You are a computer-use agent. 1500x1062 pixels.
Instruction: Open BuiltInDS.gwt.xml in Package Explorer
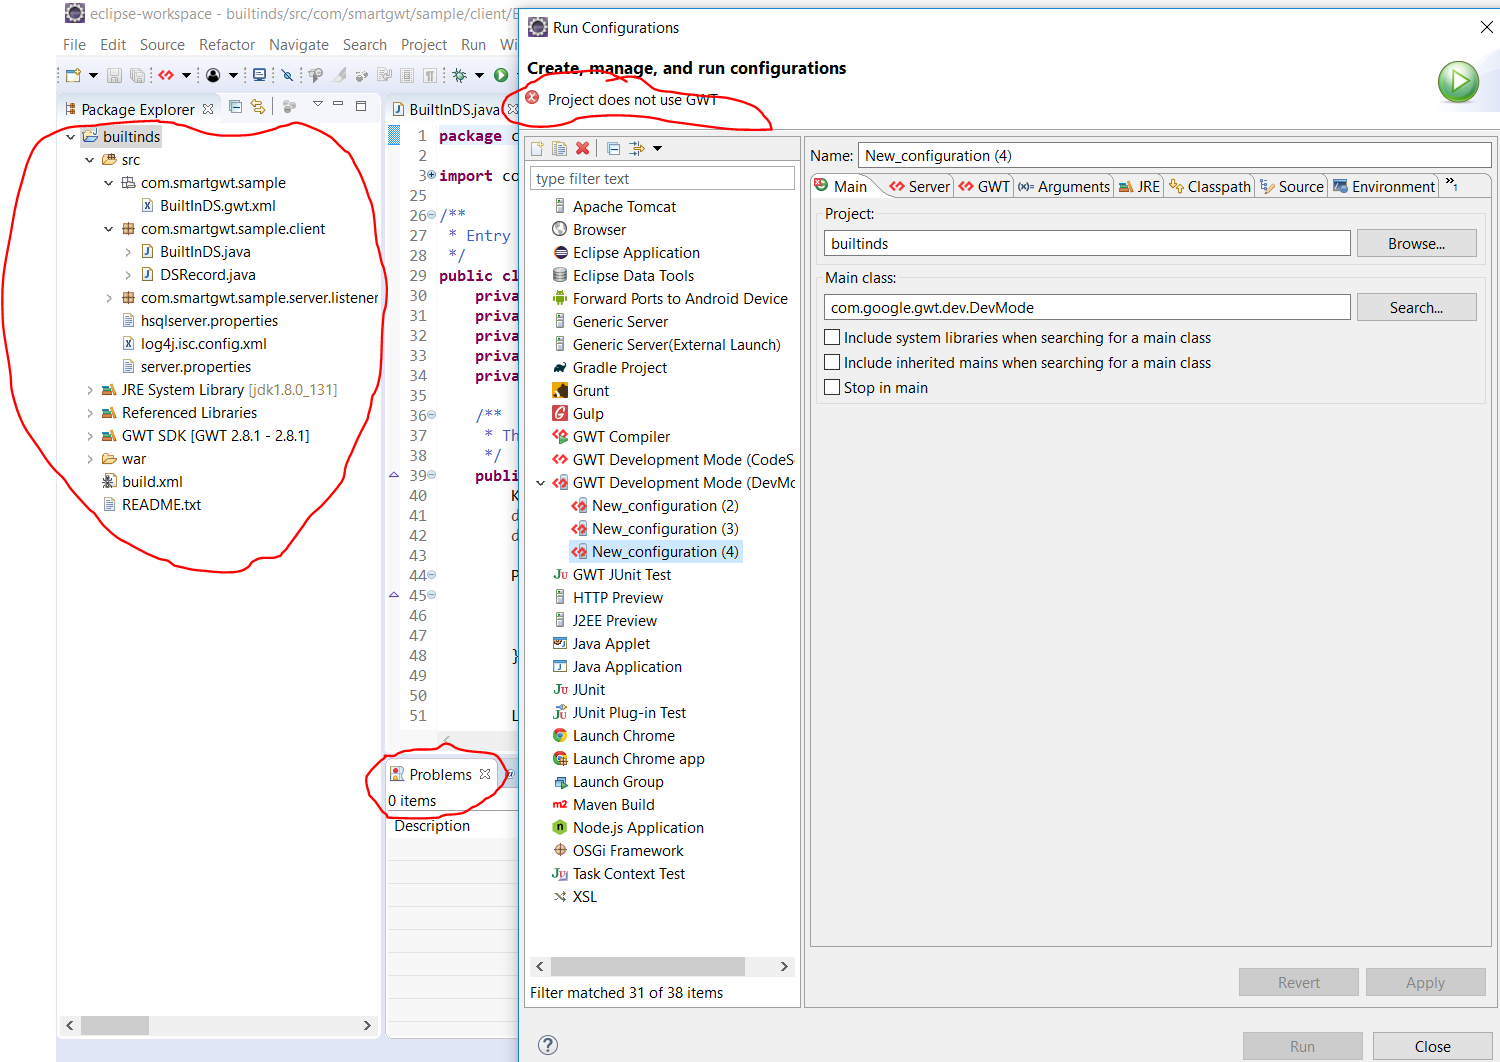click(x=208, y=206)
